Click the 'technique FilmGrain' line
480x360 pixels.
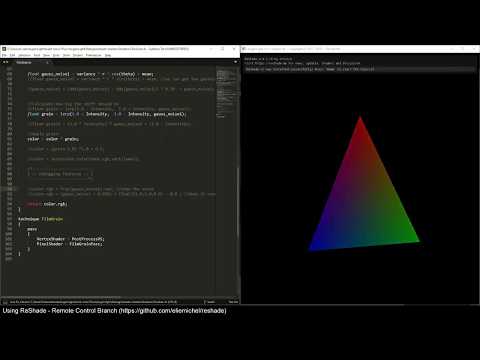40,219
